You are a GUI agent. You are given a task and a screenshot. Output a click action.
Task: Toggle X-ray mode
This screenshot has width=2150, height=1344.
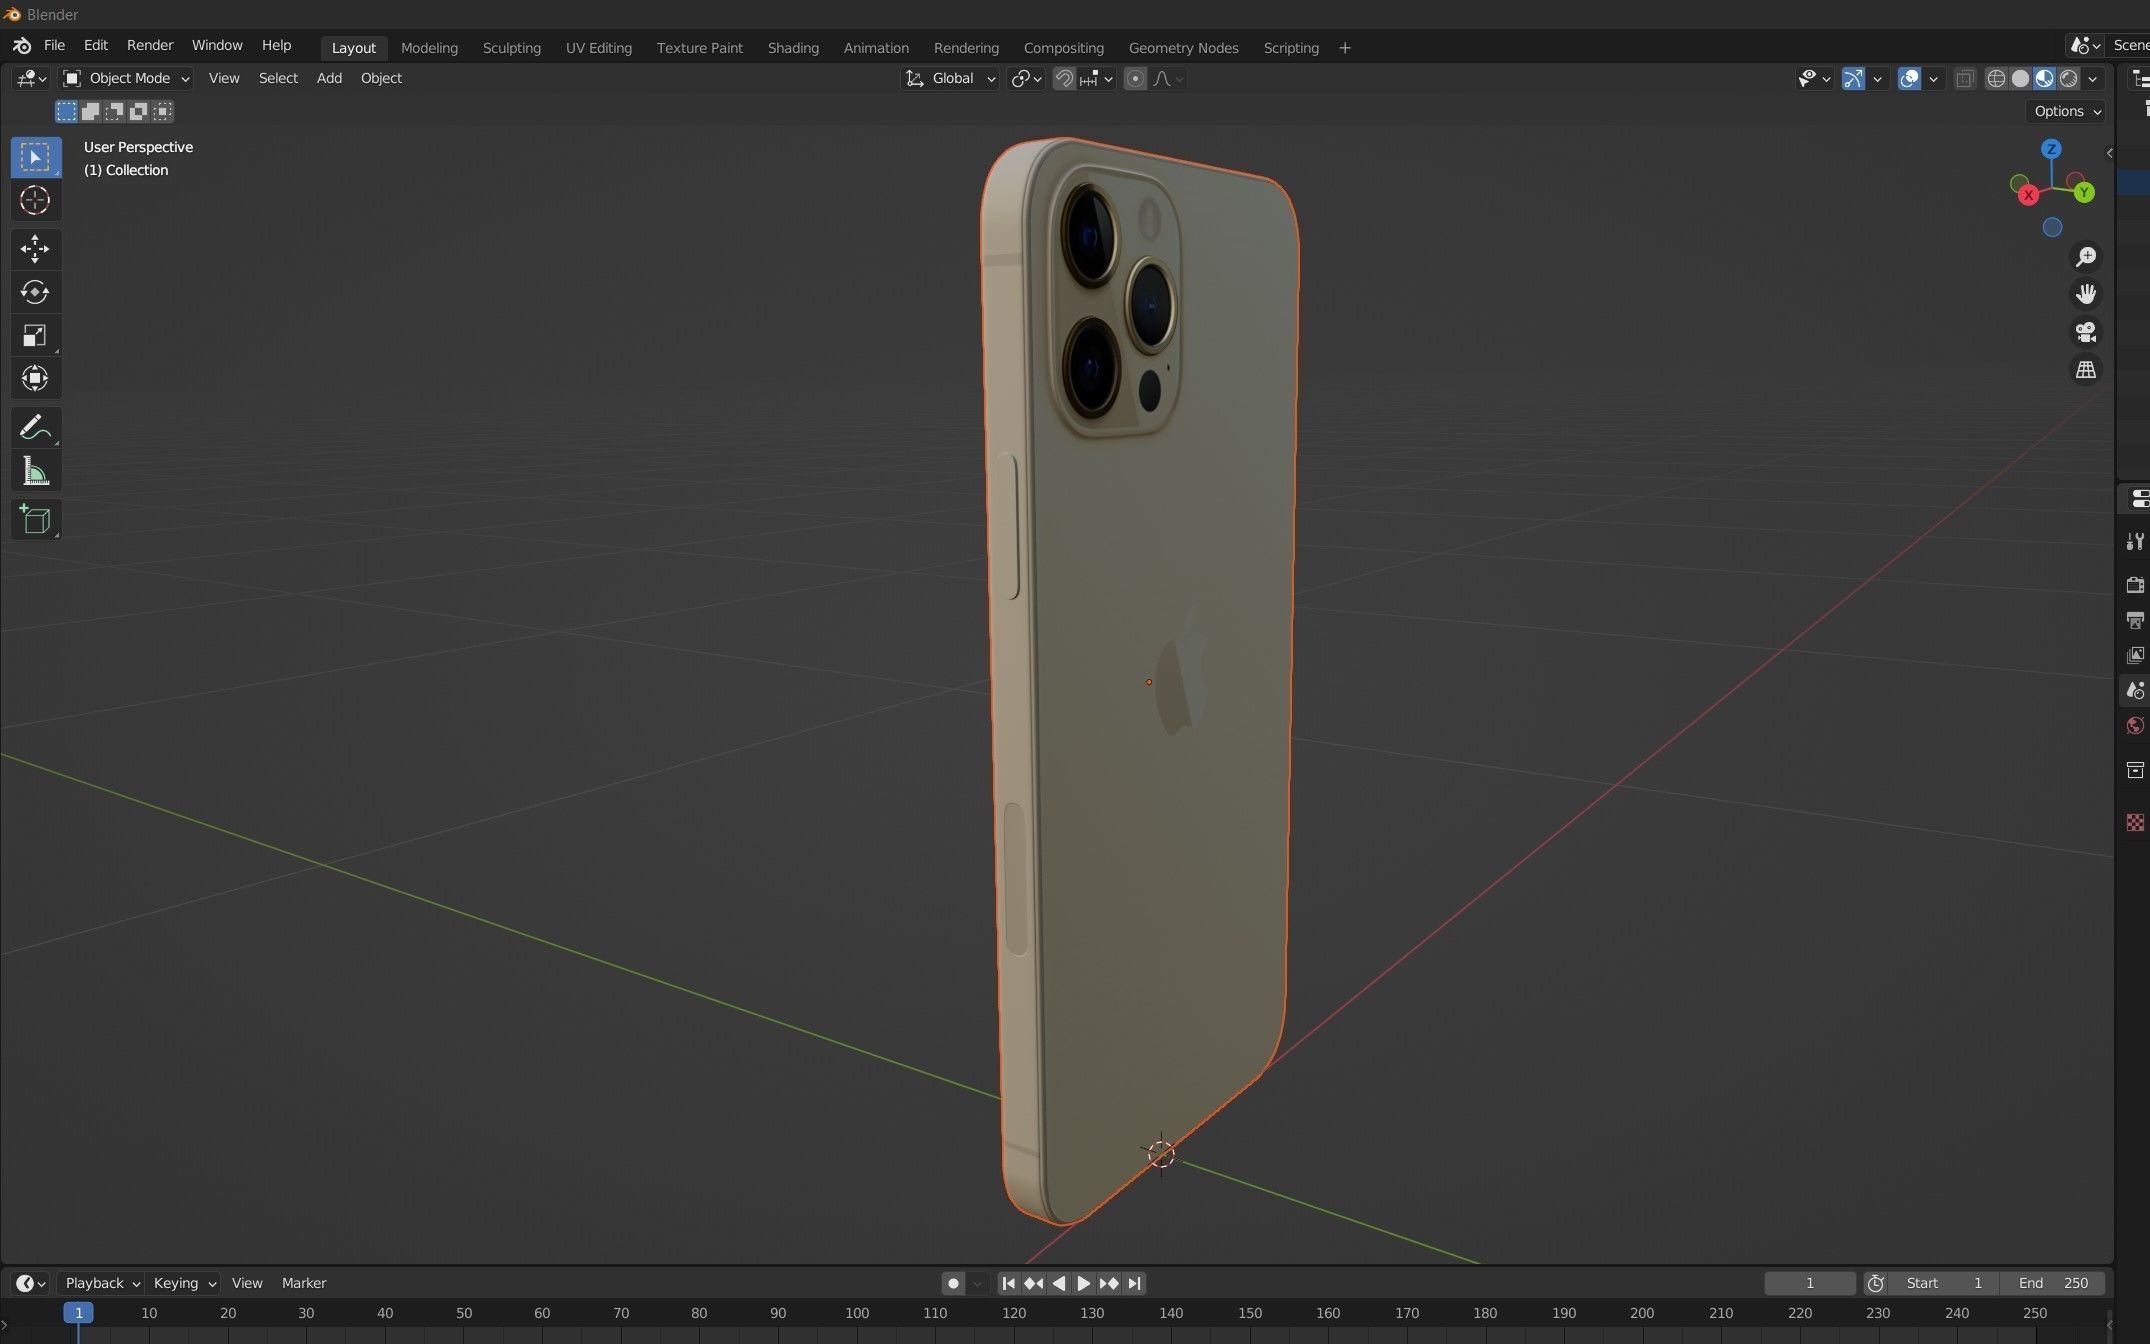tap(1964, 78)
